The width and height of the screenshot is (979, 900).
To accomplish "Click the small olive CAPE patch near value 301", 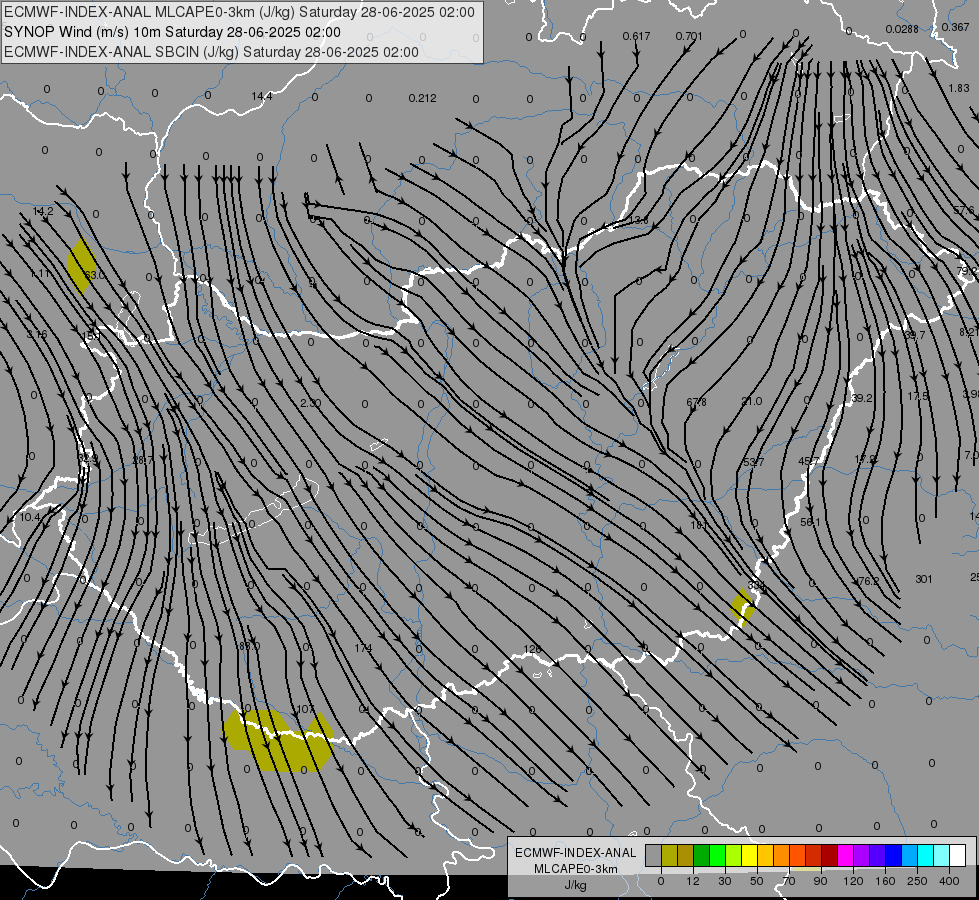I will (x=744, y=606).
